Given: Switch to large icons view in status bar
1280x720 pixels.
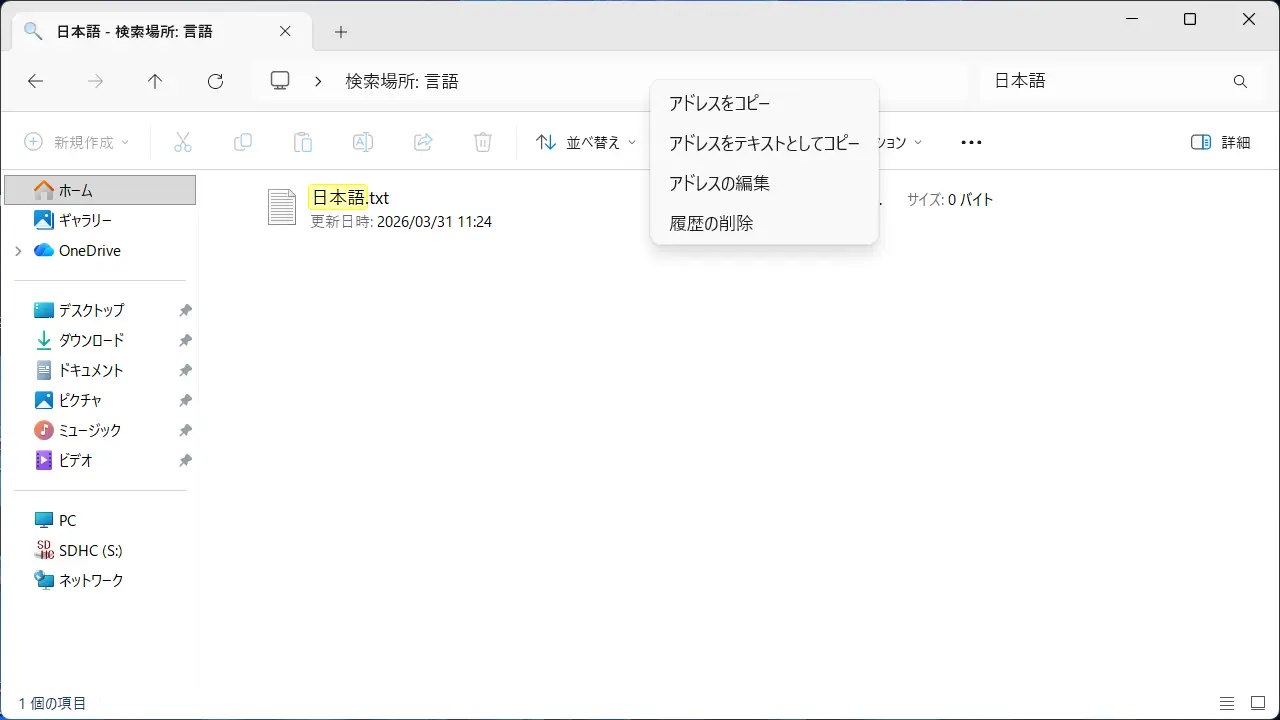Looking at the screenshot, I should pos(1256,704).
